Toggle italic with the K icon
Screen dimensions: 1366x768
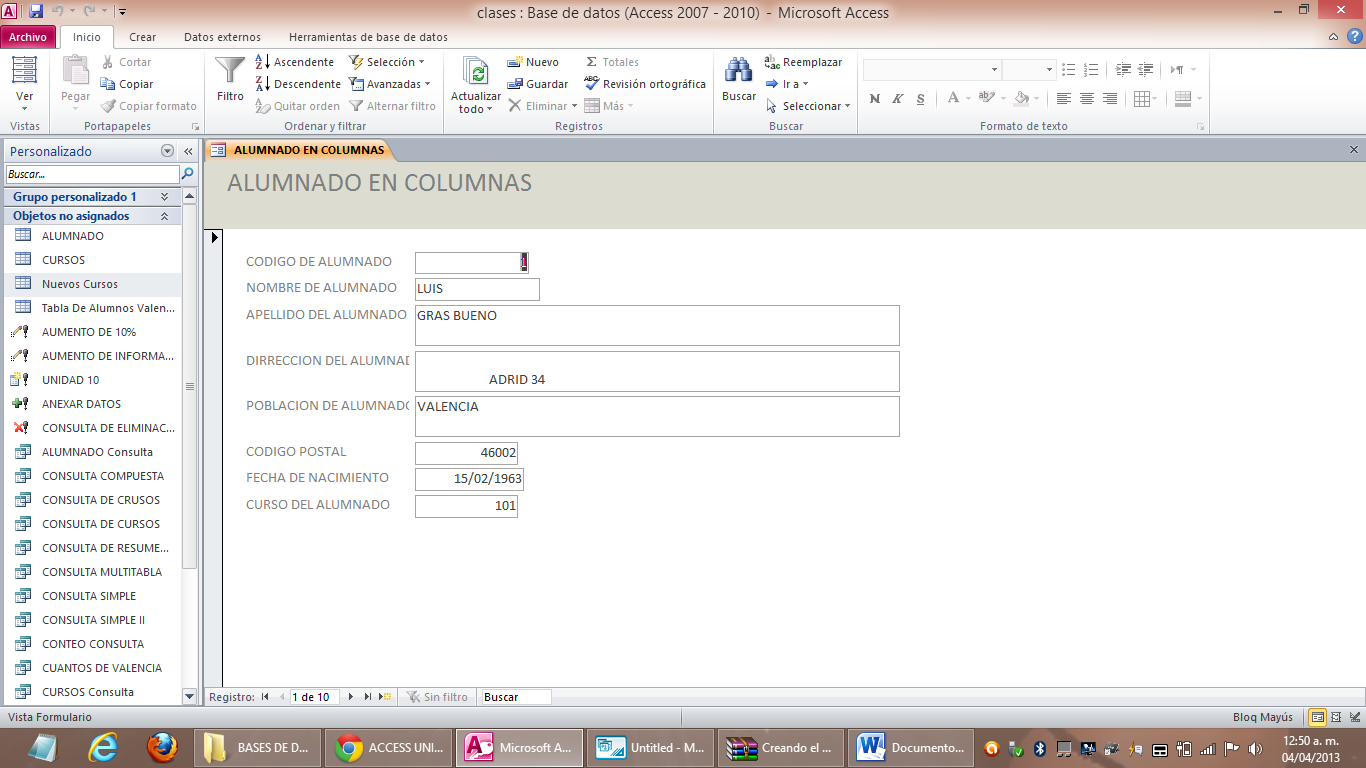[x=897, y=99]
